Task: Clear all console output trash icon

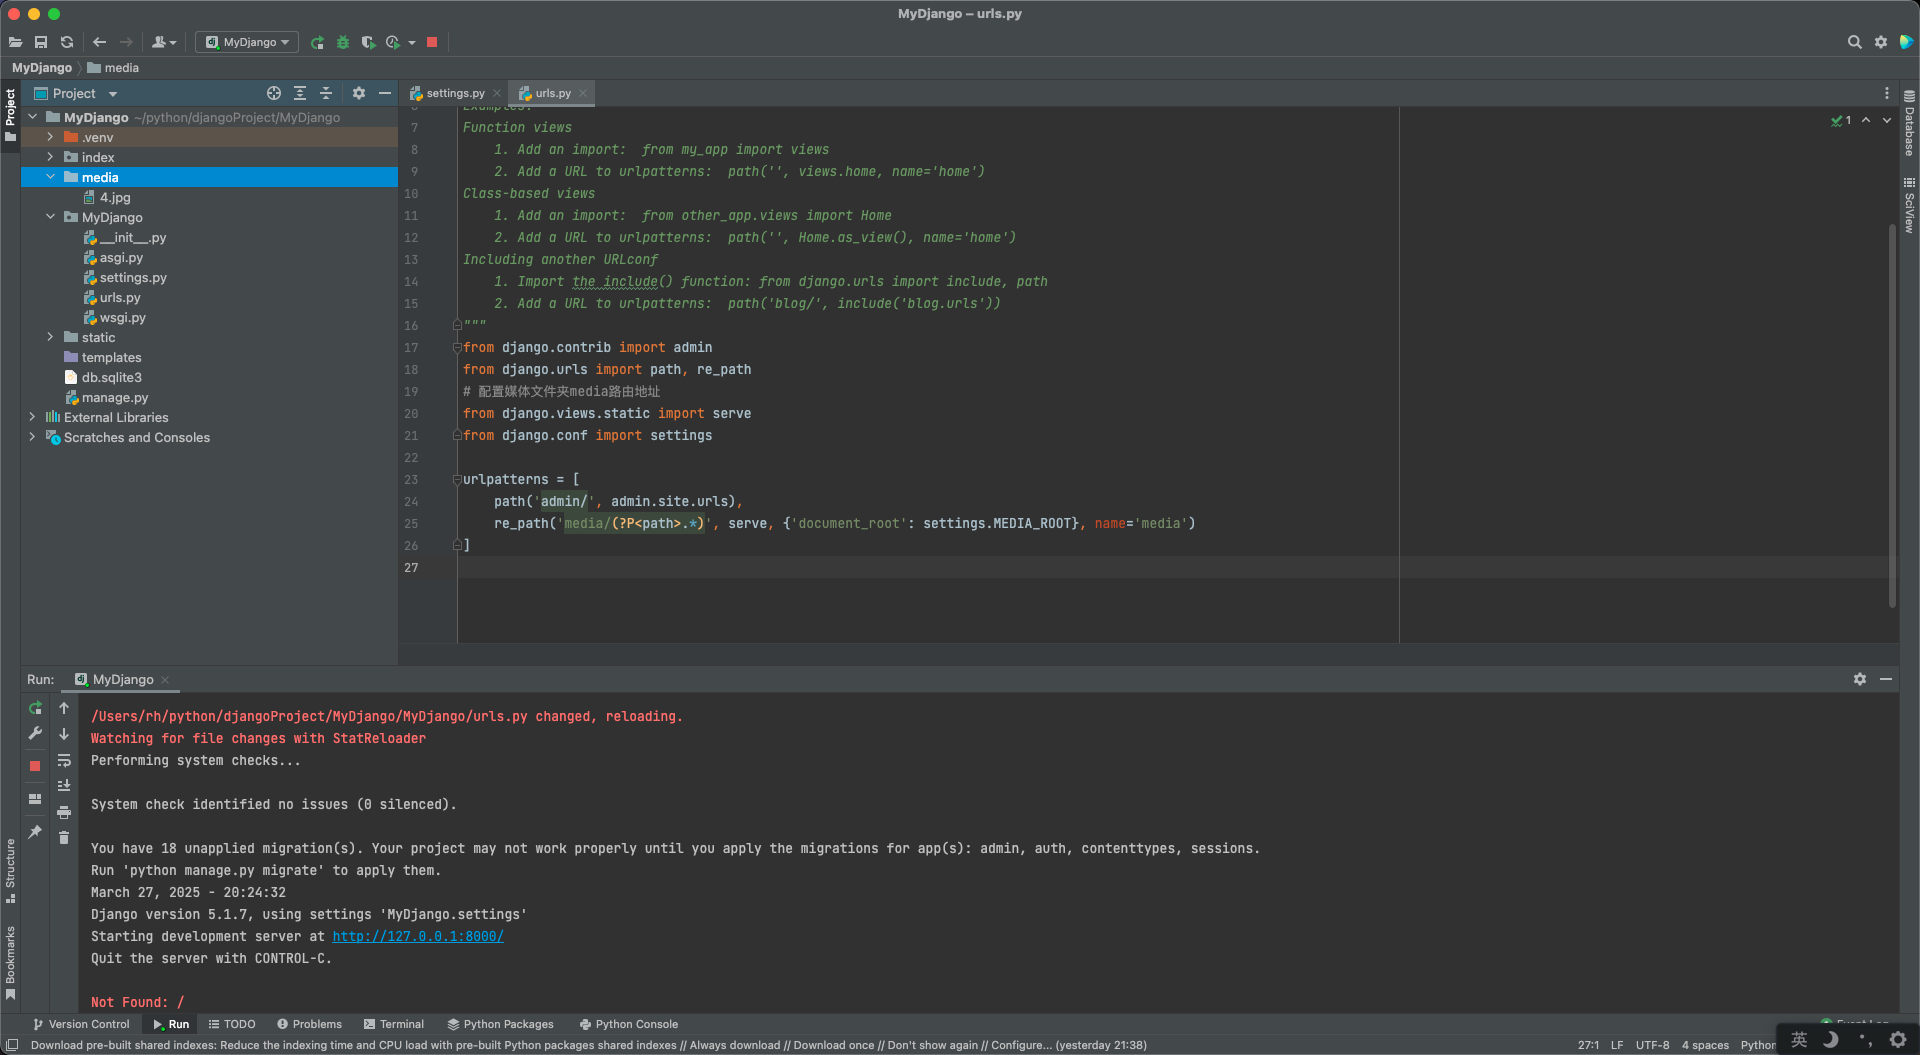Action: click(x=64, y=838)
